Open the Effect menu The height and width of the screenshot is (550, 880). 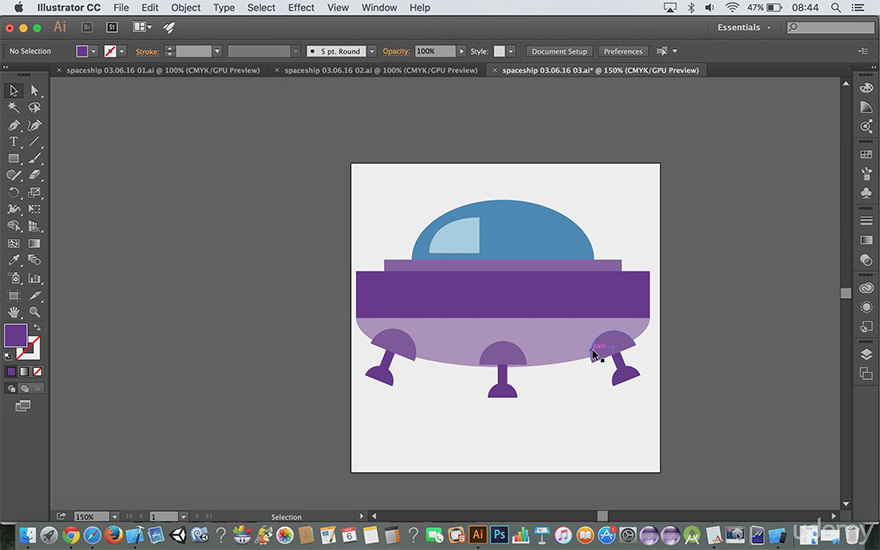(x=301, y=8)
